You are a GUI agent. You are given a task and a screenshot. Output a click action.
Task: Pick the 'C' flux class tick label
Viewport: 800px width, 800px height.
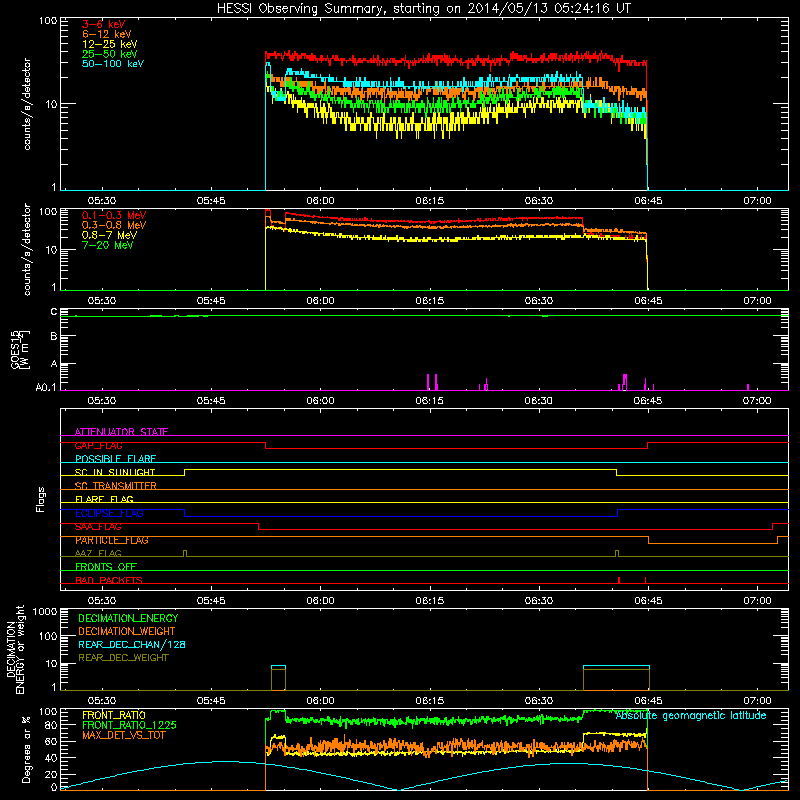coord(54,312)
